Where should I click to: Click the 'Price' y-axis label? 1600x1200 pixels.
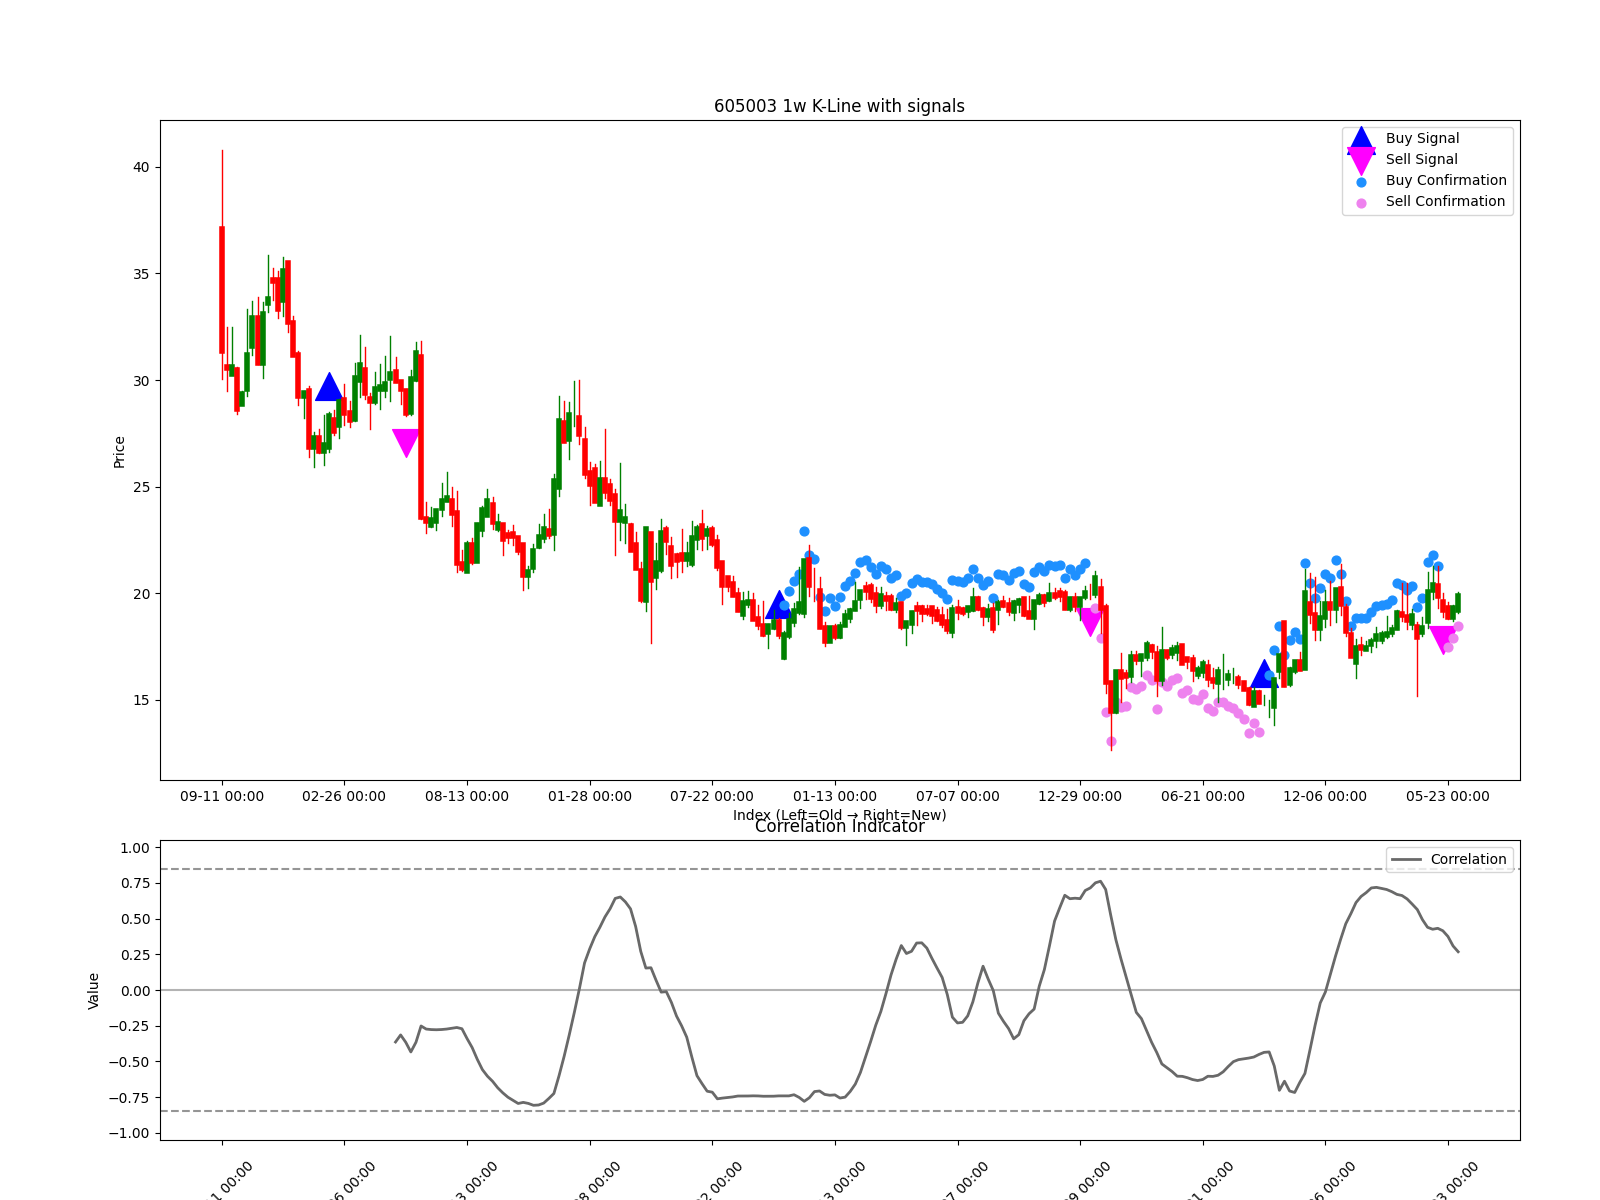(119, 452)
